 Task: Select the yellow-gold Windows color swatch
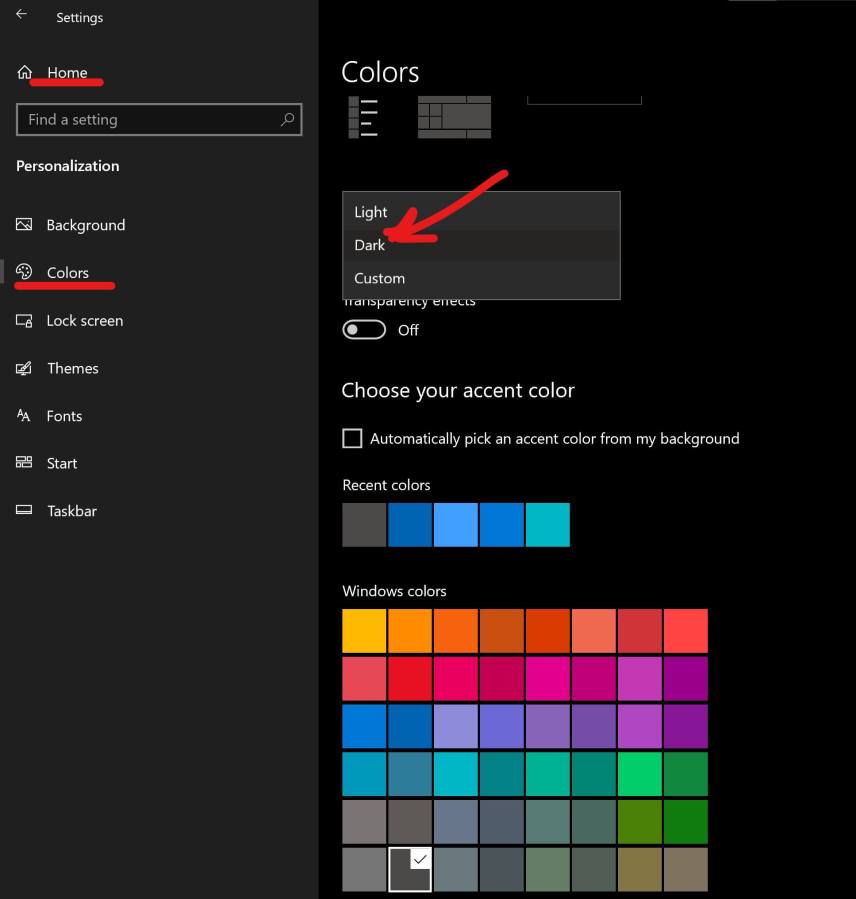tap(364, 631)
